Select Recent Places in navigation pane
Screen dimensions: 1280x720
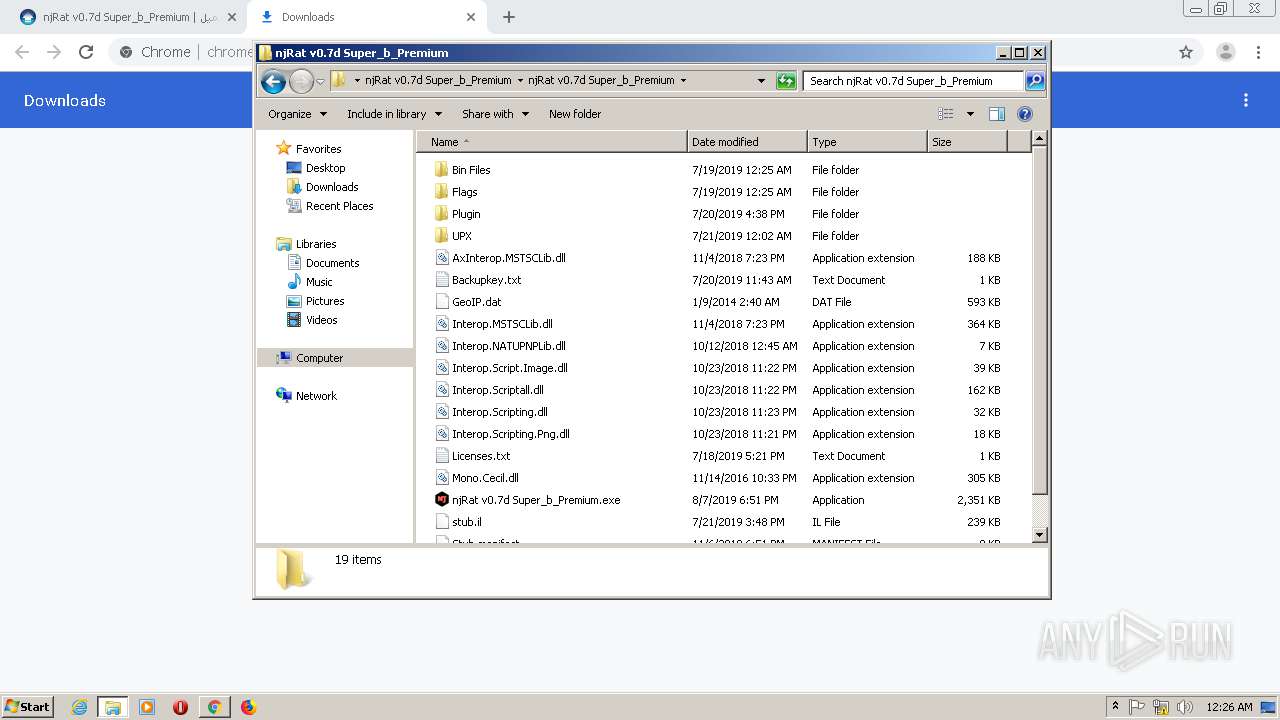[x=339, y=206]
